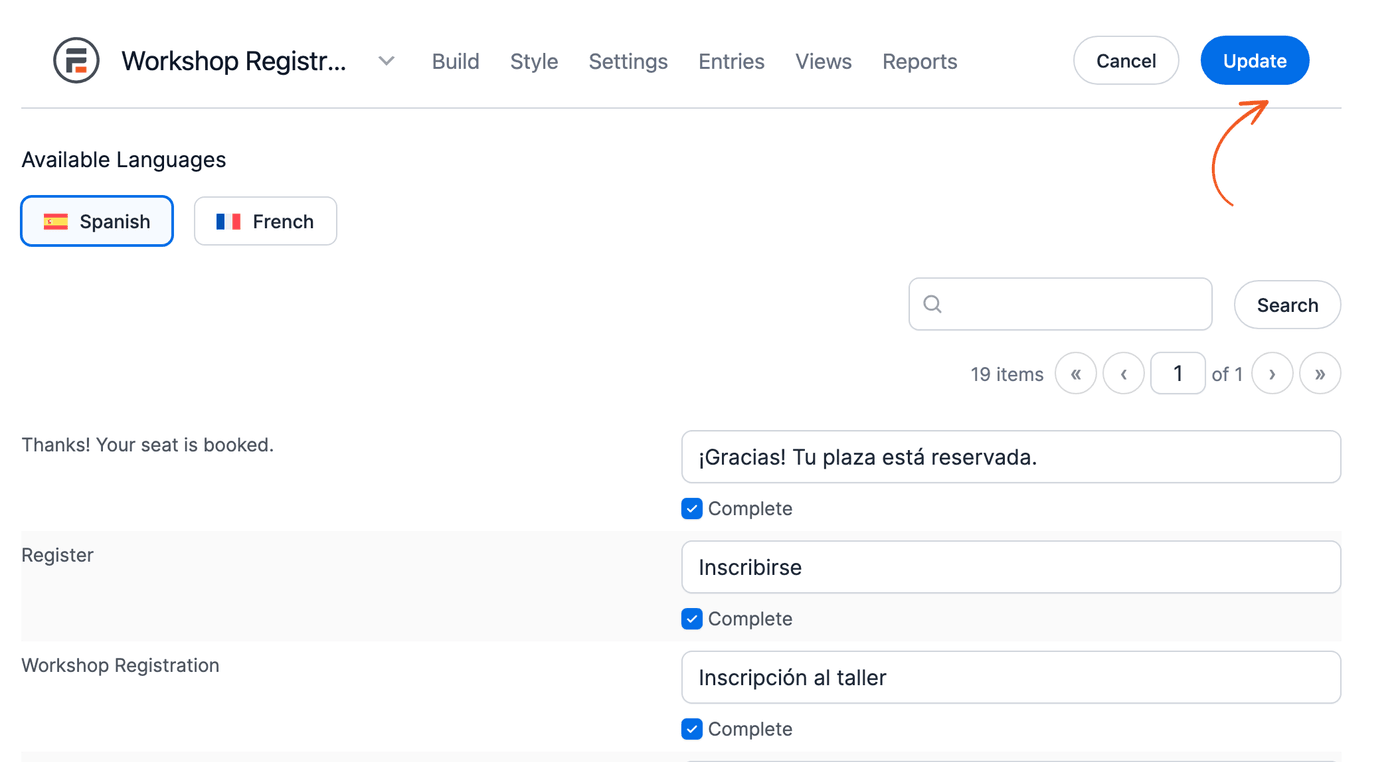Click the current page number field

pyautogui.click(x=1178, y=374)
